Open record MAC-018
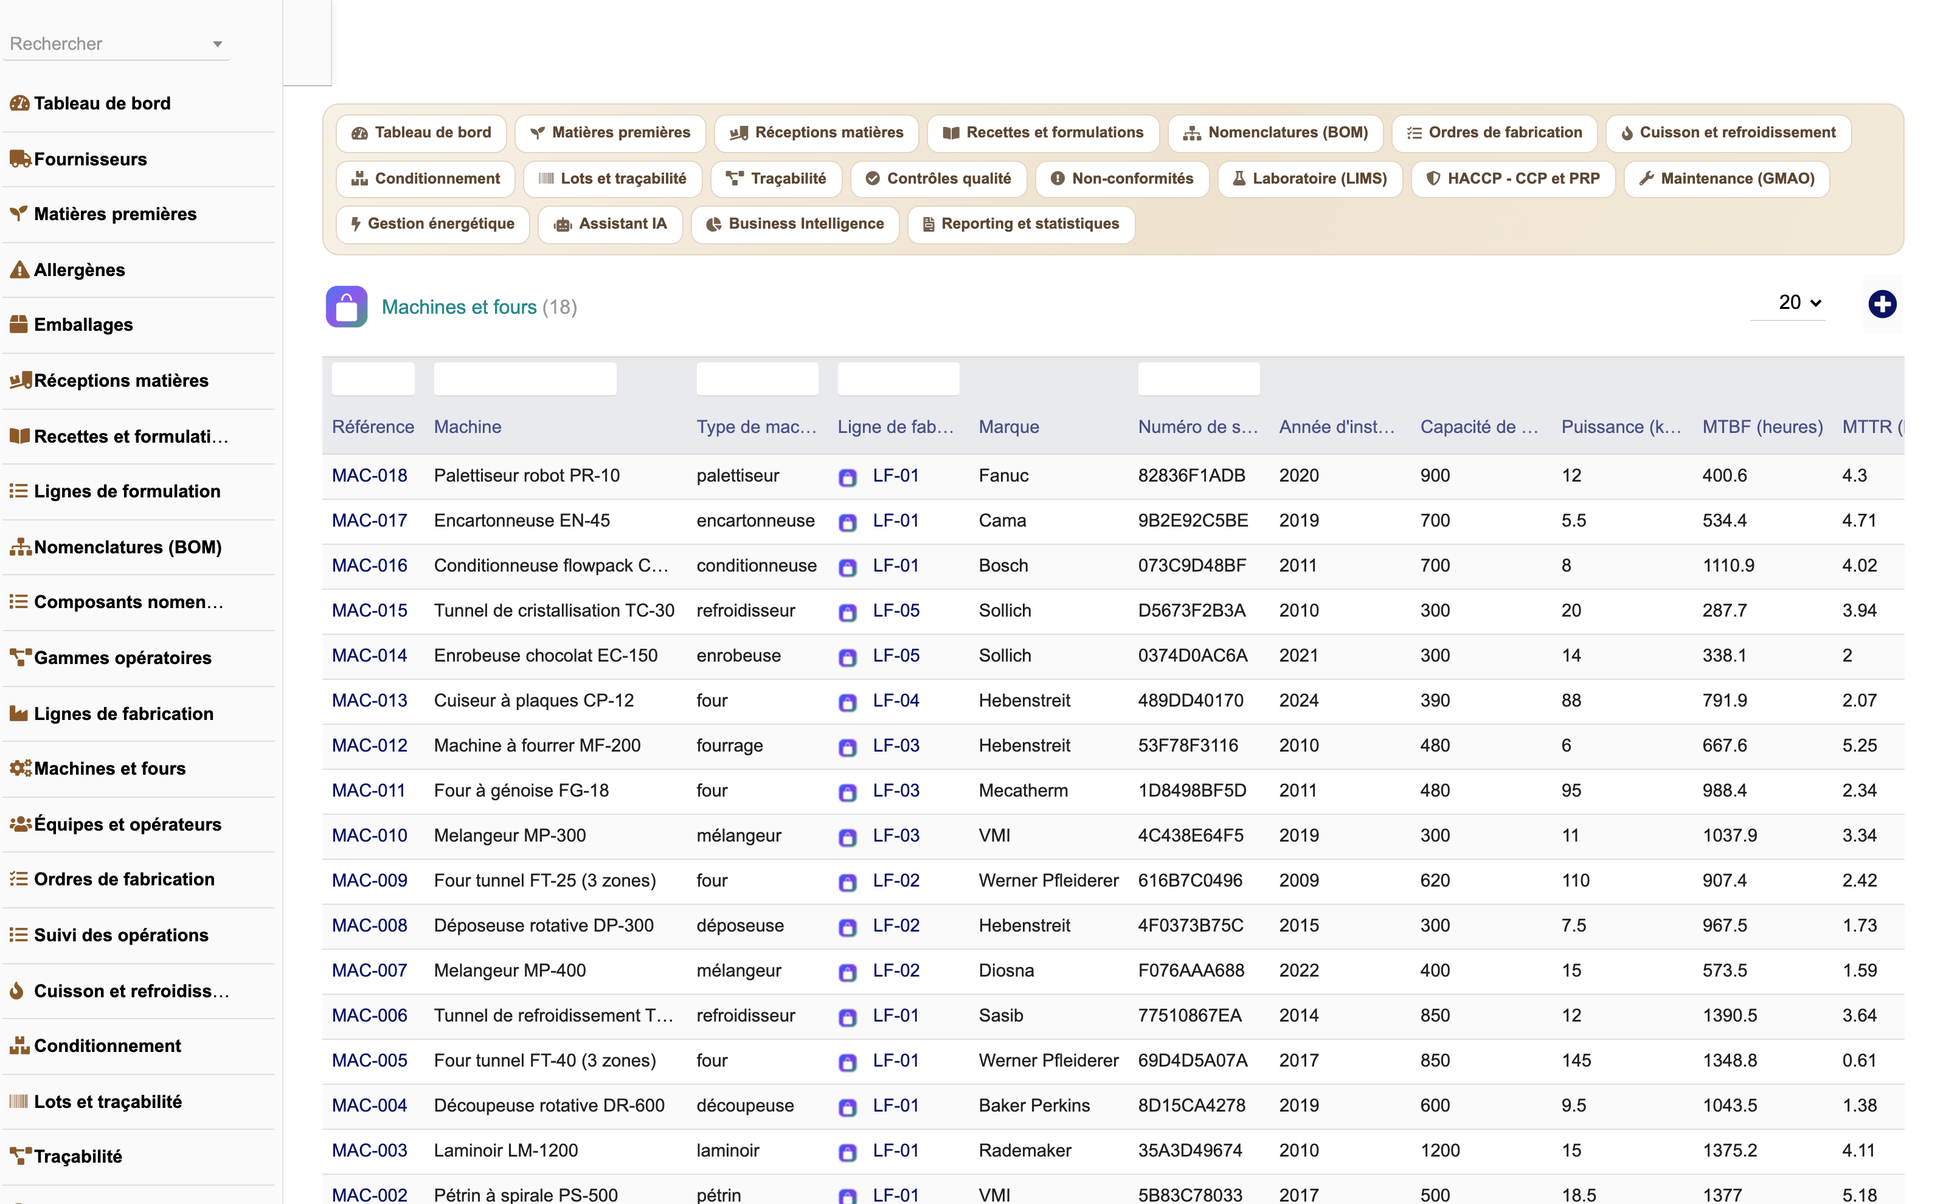Viewport: 1946px width, 1204px height. point(370,476)
